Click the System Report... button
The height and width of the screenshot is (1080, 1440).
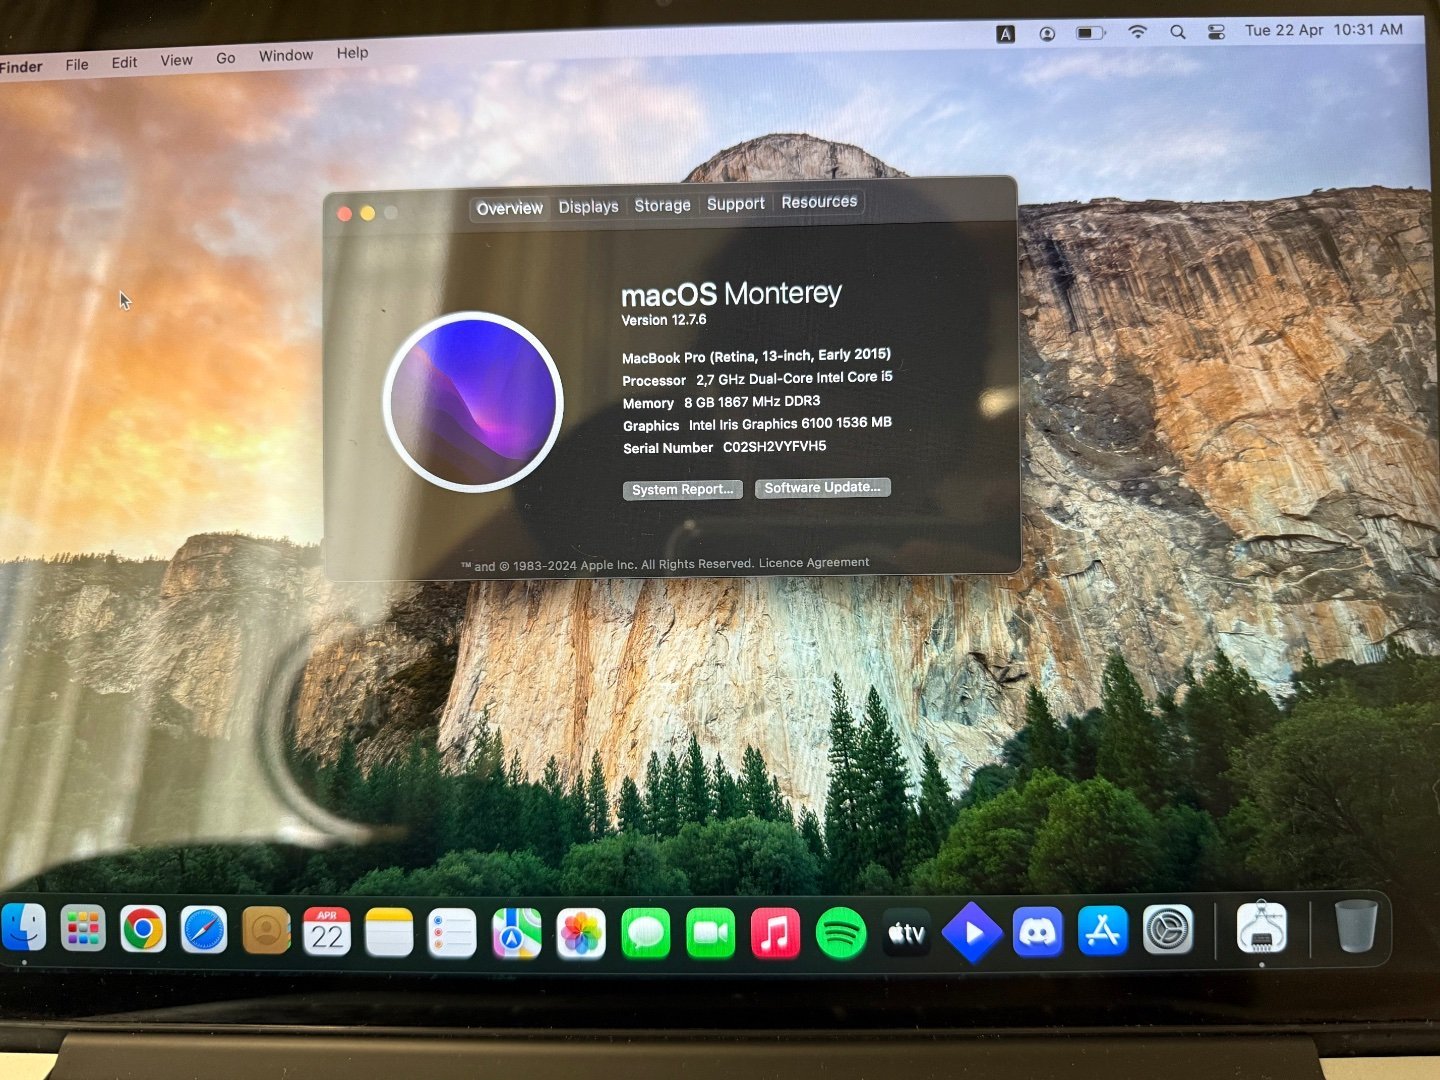click(683, 489)
